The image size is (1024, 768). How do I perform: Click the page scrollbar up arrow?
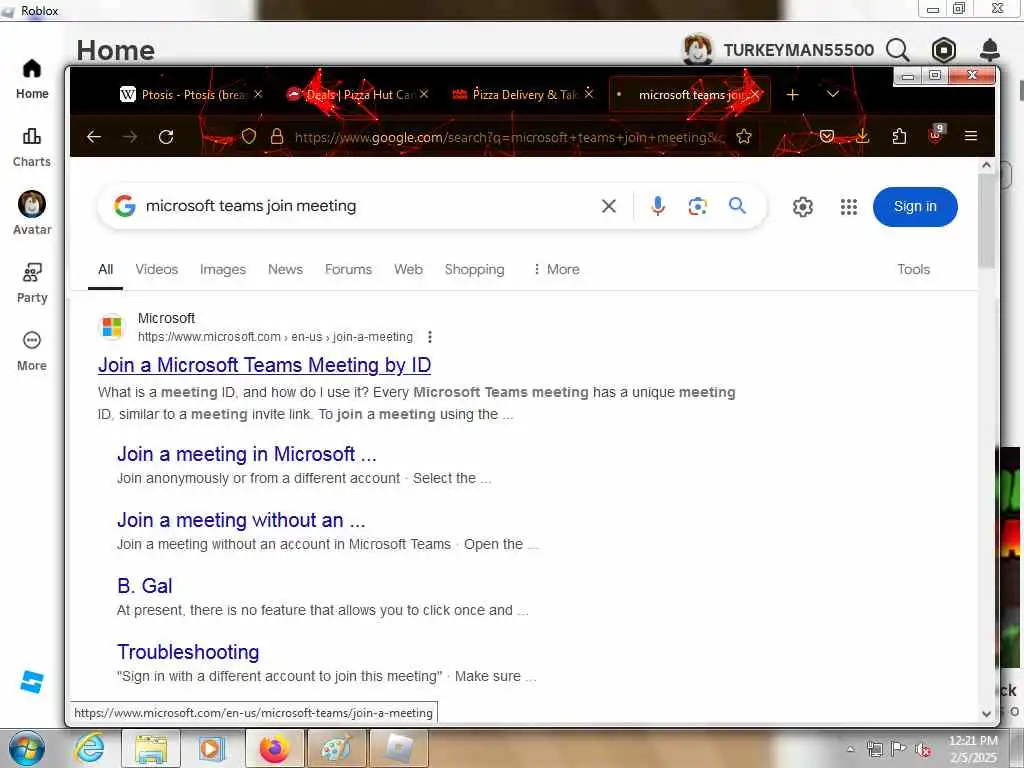986,166
